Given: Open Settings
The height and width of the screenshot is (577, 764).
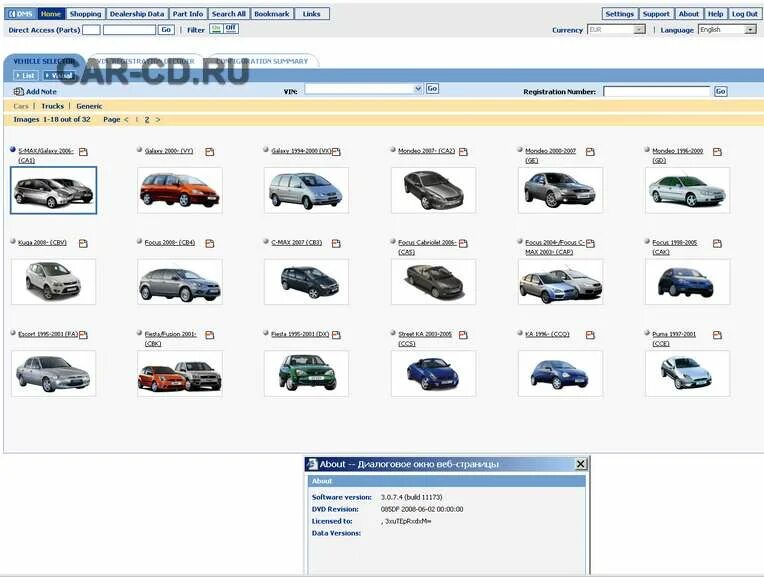Looking at the screenshot, I should [620, 14].
